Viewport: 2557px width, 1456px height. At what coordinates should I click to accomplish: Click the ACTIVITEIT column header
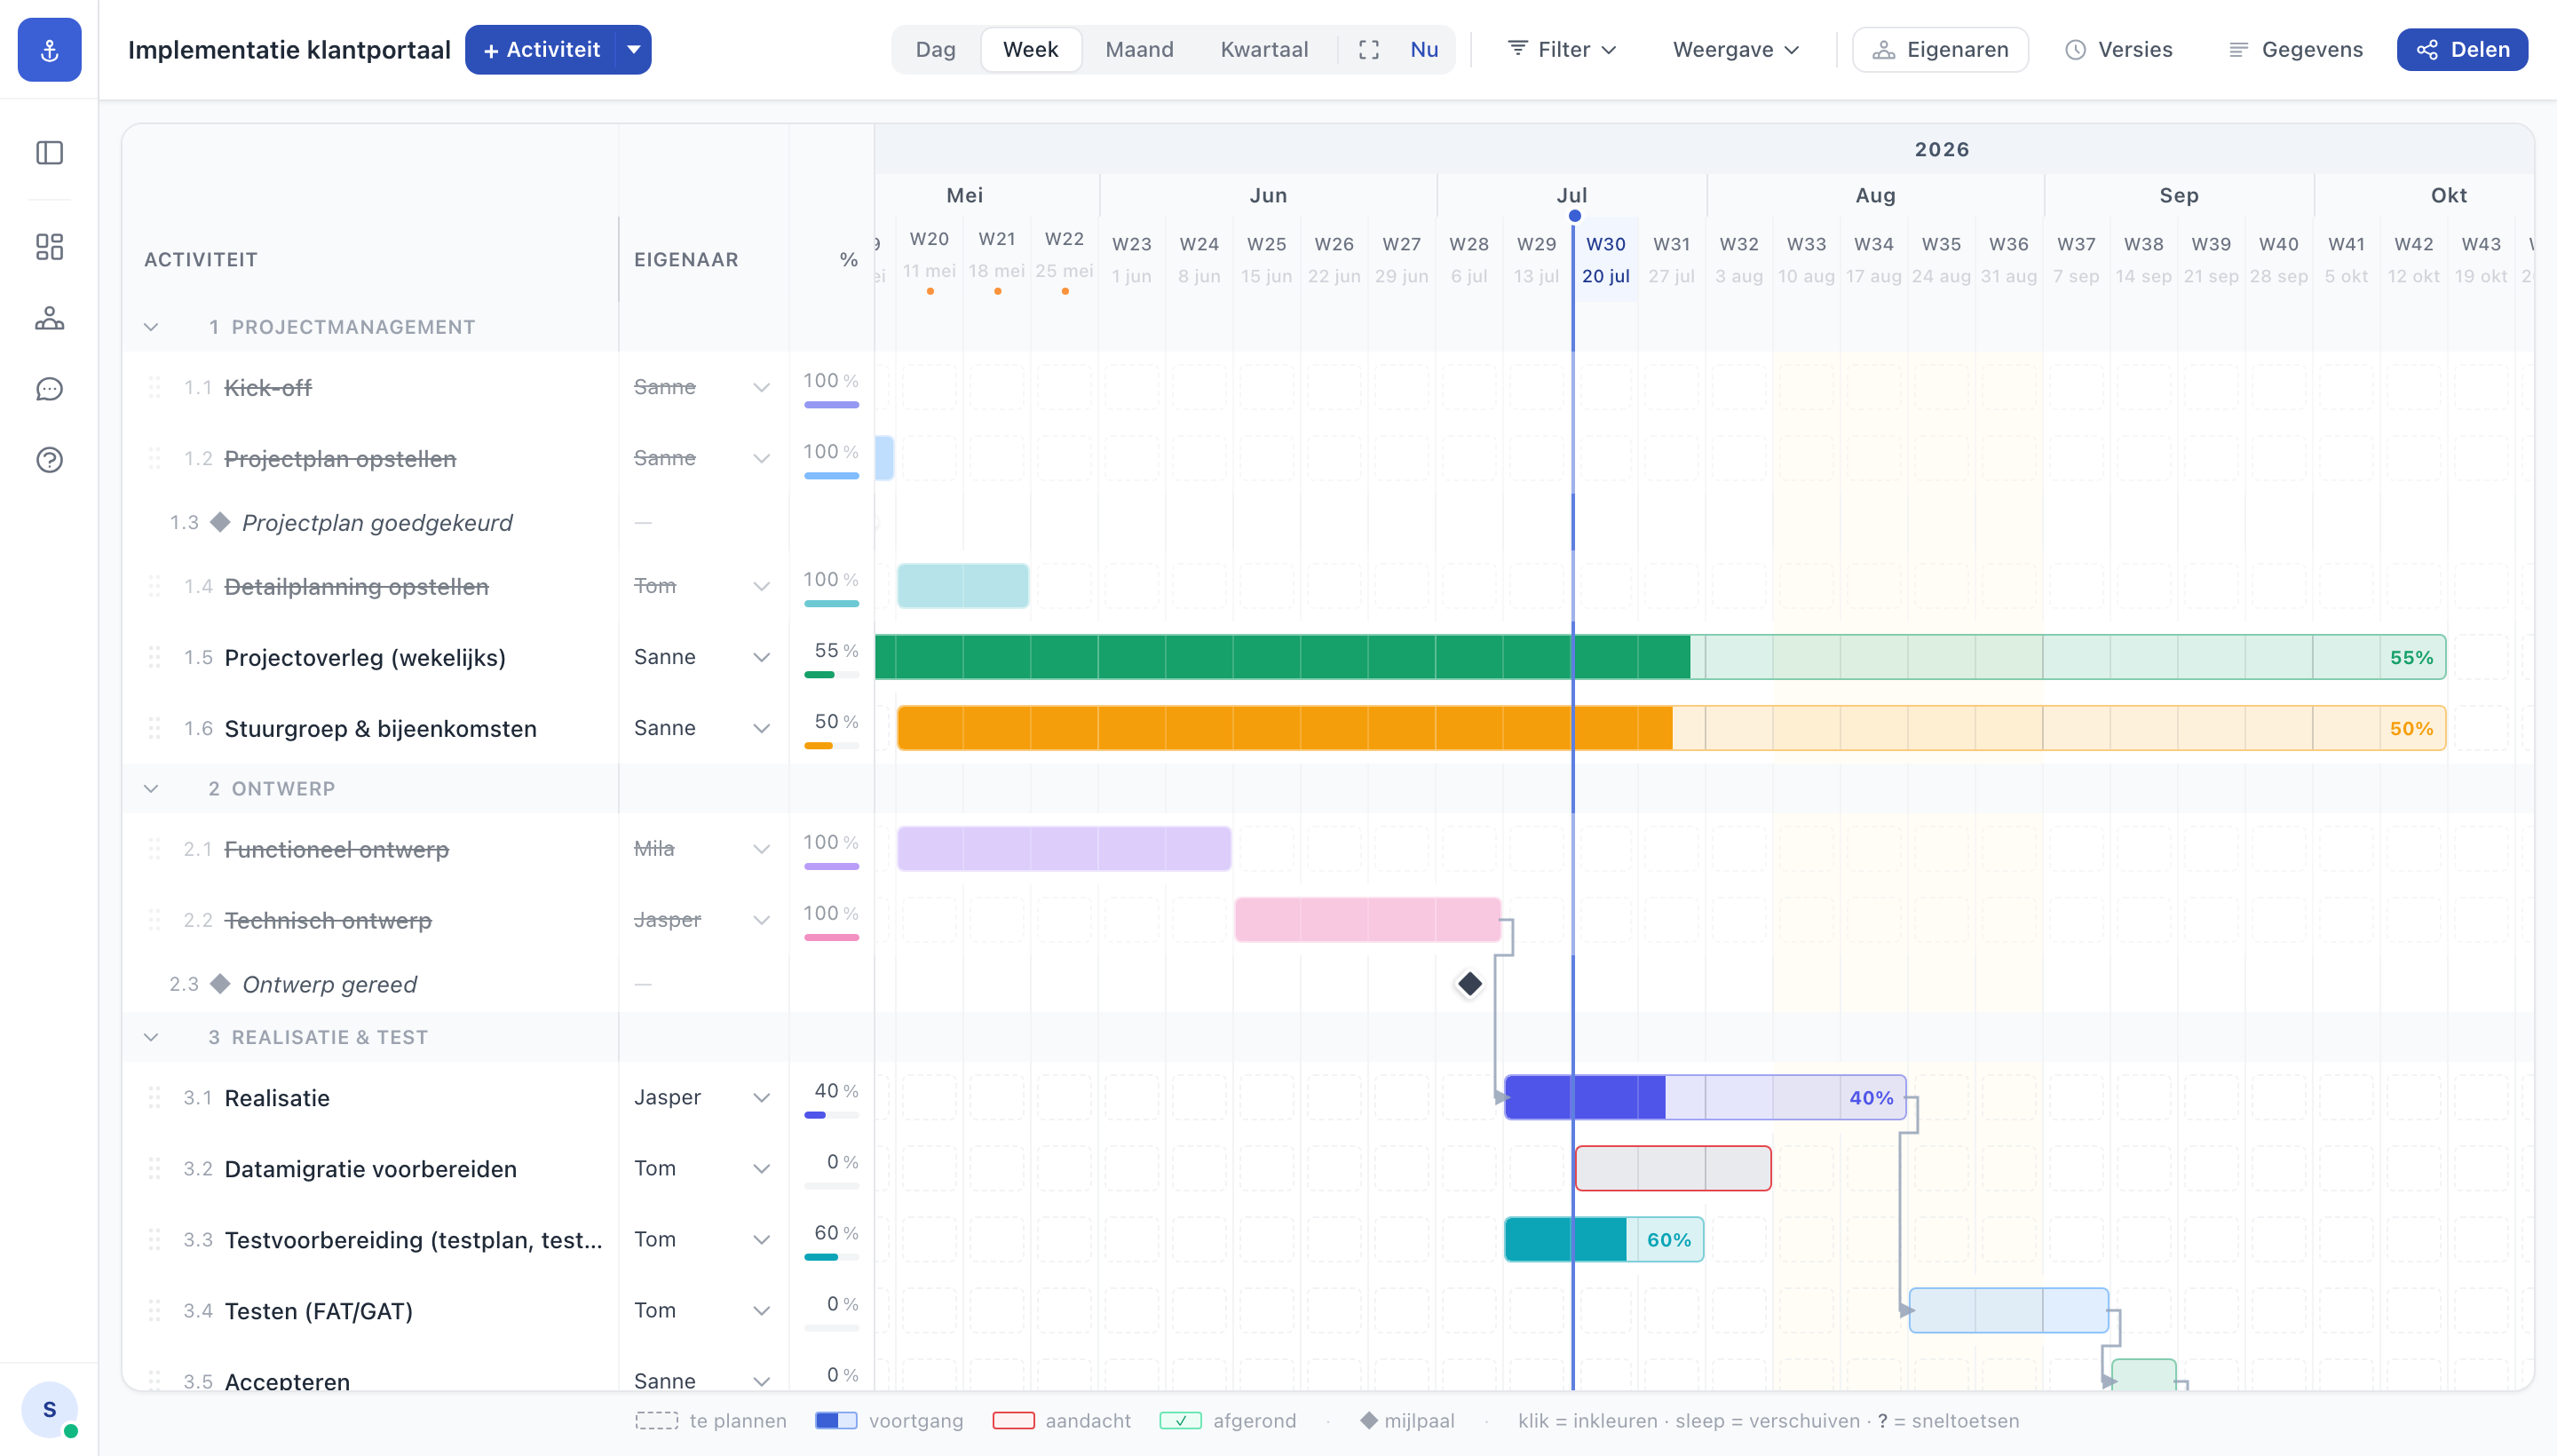pyautogui.click(x=201, y=259)
